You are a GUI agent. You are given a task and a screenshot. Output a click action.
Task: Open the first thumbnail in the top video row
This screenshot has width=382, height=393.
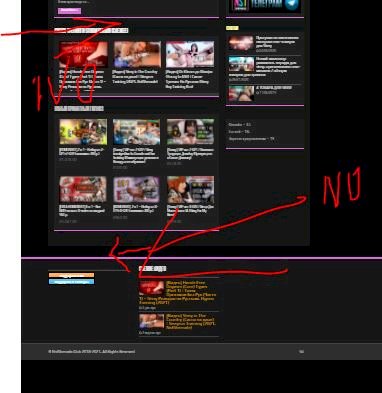click(83, 55)
